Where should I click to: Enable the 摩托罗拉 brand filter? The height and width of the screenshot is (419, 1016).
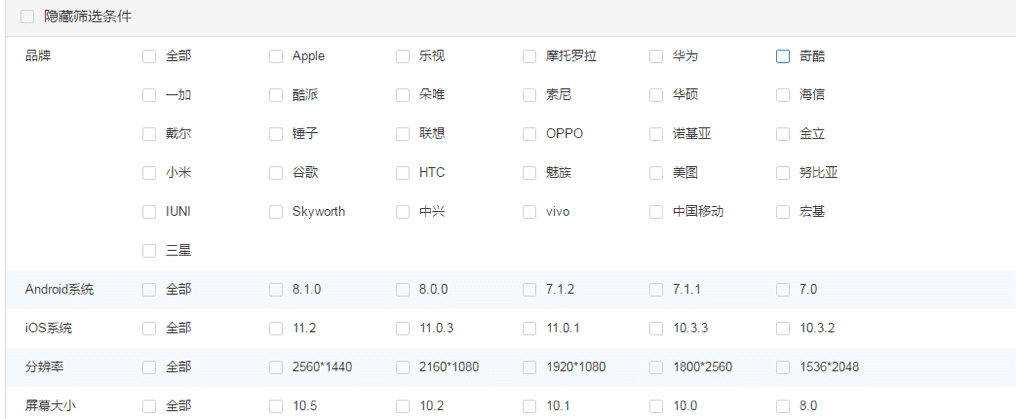[529, 56]
